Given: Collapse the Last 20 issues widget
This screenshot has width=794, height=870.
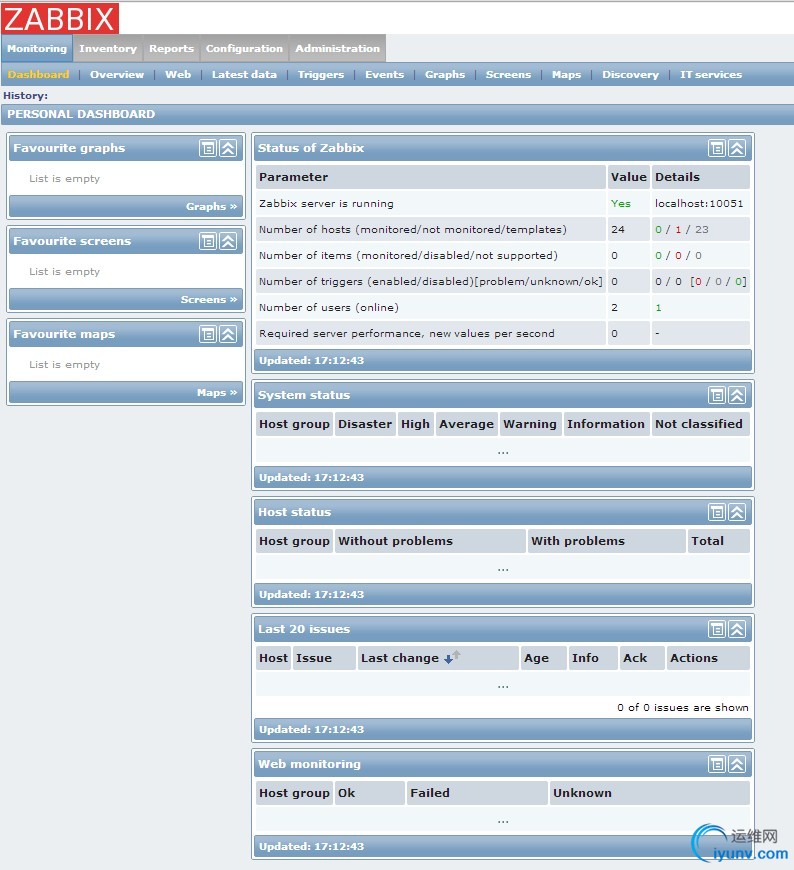Looking at the screenshot, I should [737, 629].
